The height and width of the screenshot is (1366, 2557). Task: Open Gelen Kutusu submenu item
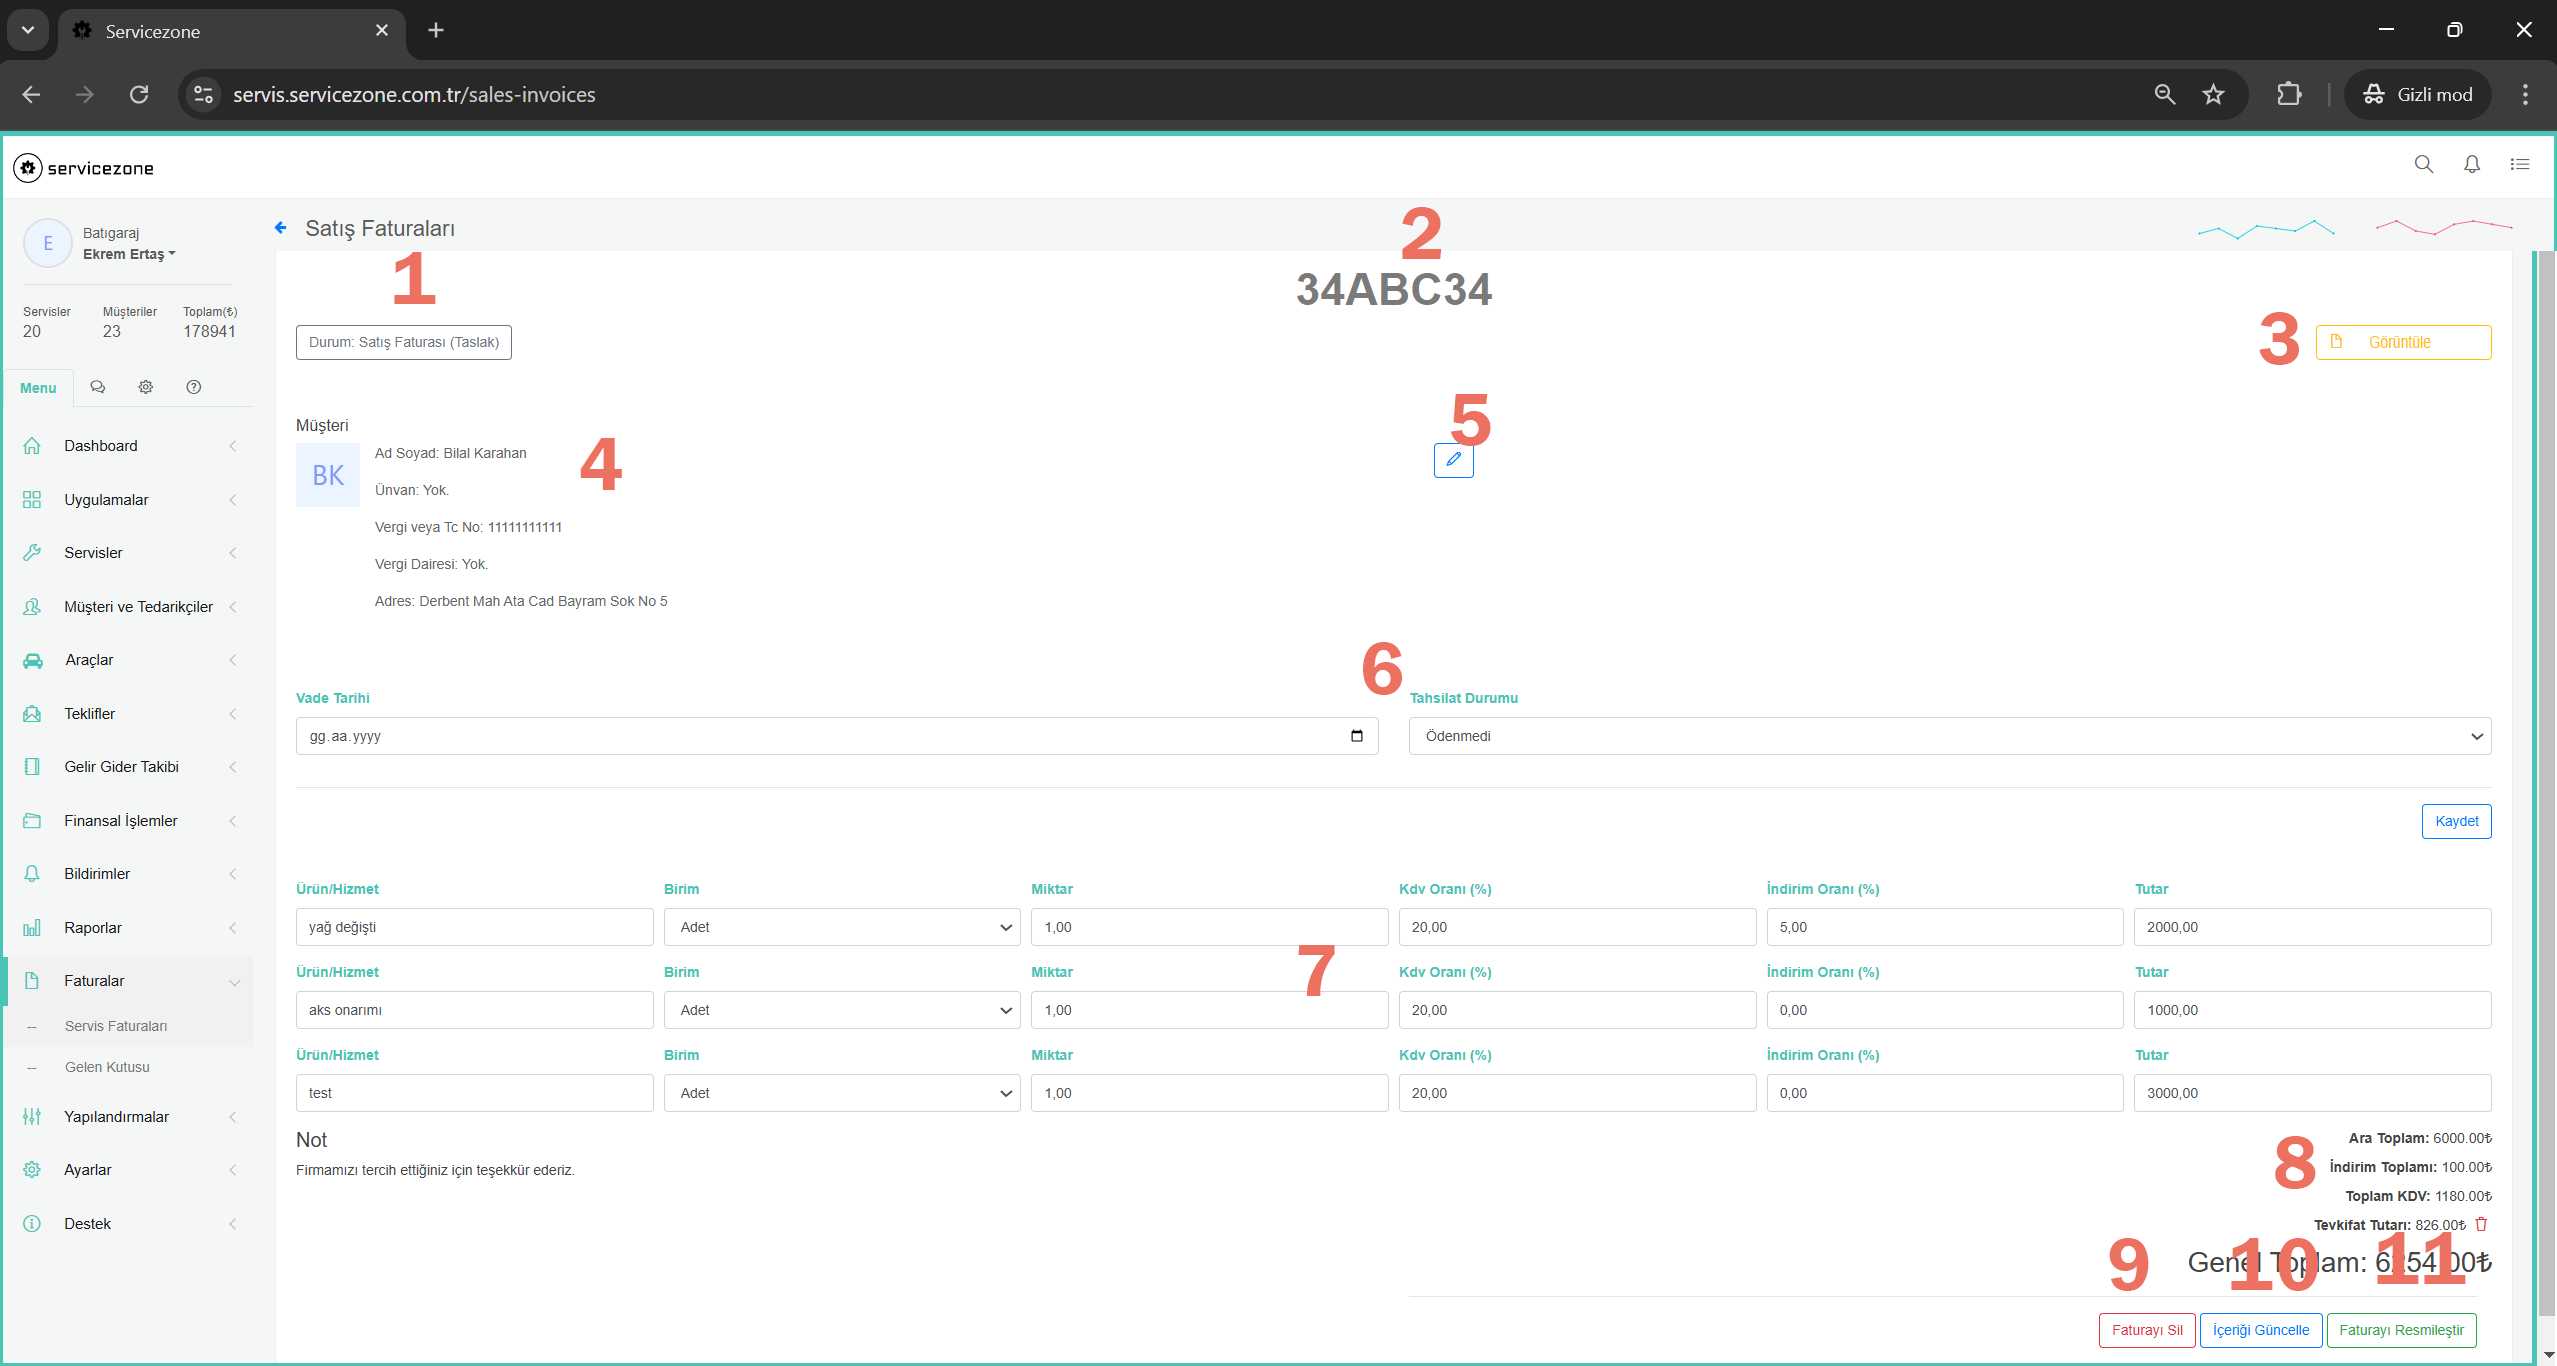[107, 1067]
